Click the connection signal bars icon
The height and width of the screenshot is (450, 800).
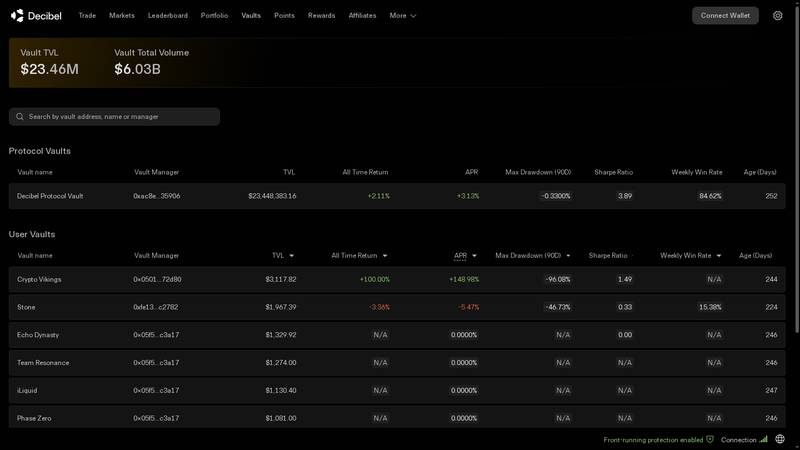pyautogui.click(x=764, y=439)
